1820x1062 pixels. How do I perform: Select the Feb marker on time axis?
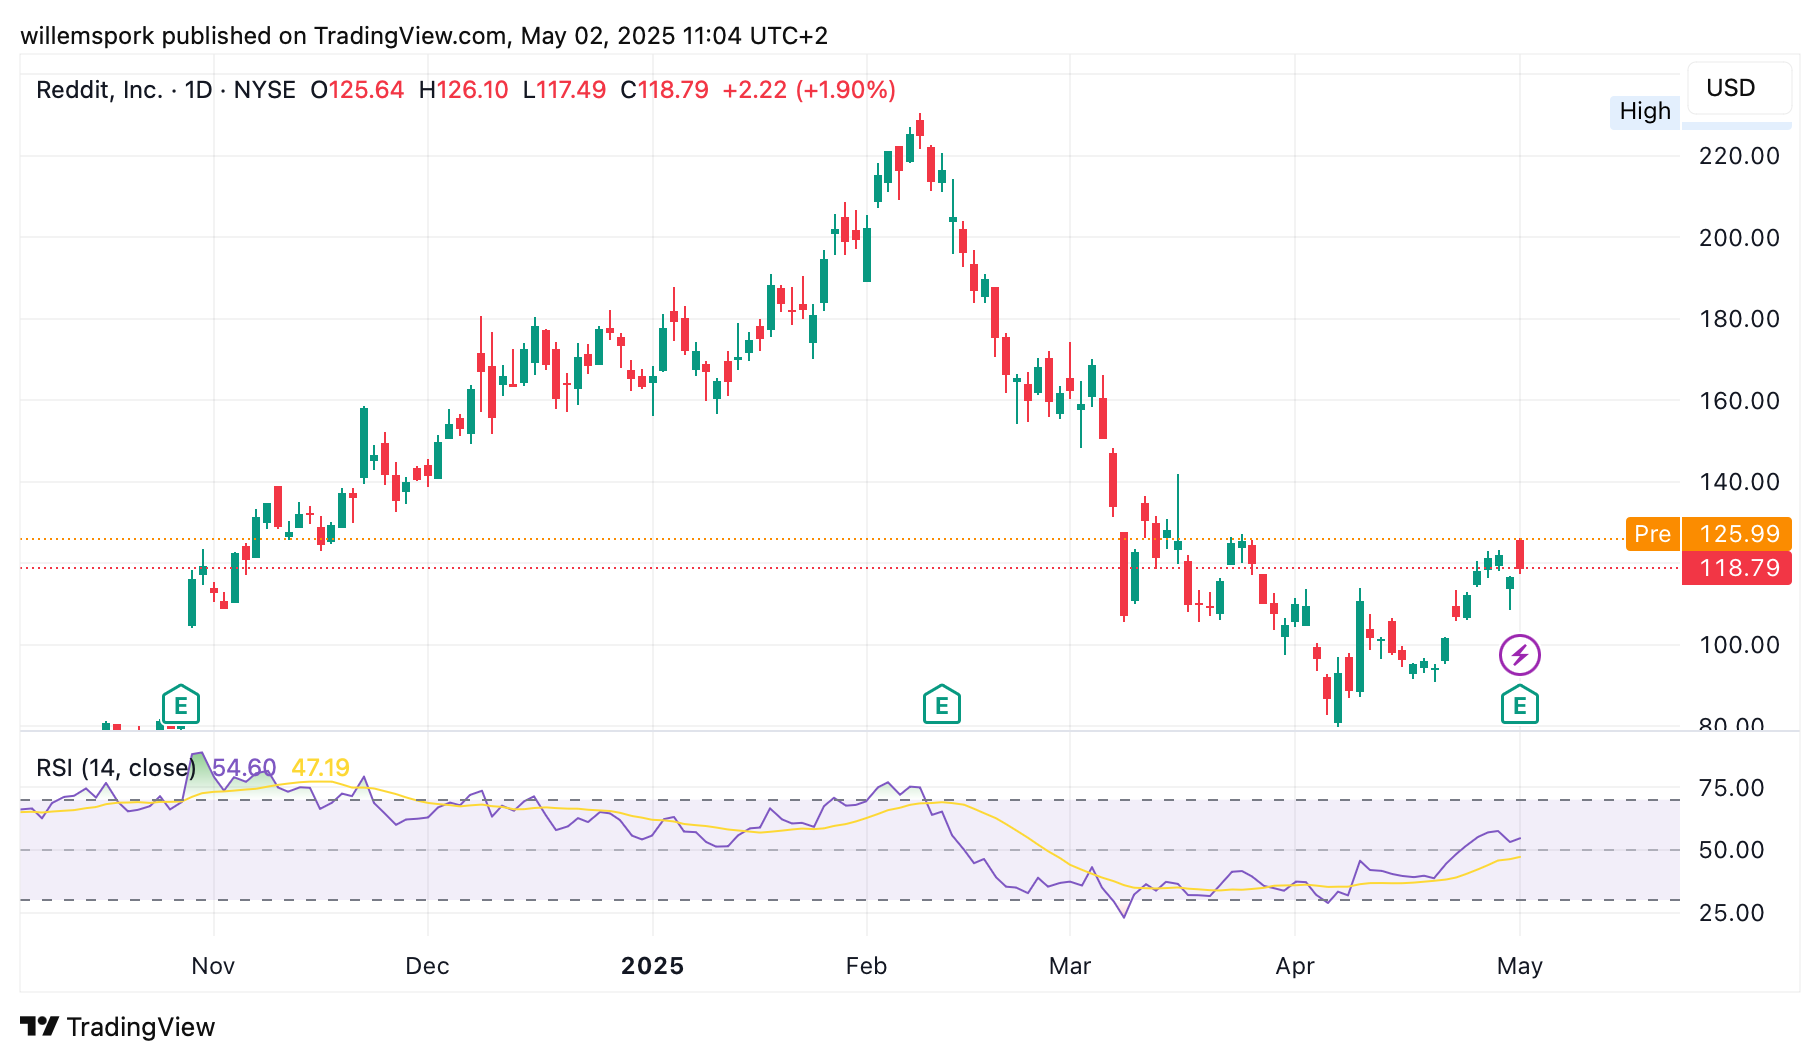866,966
